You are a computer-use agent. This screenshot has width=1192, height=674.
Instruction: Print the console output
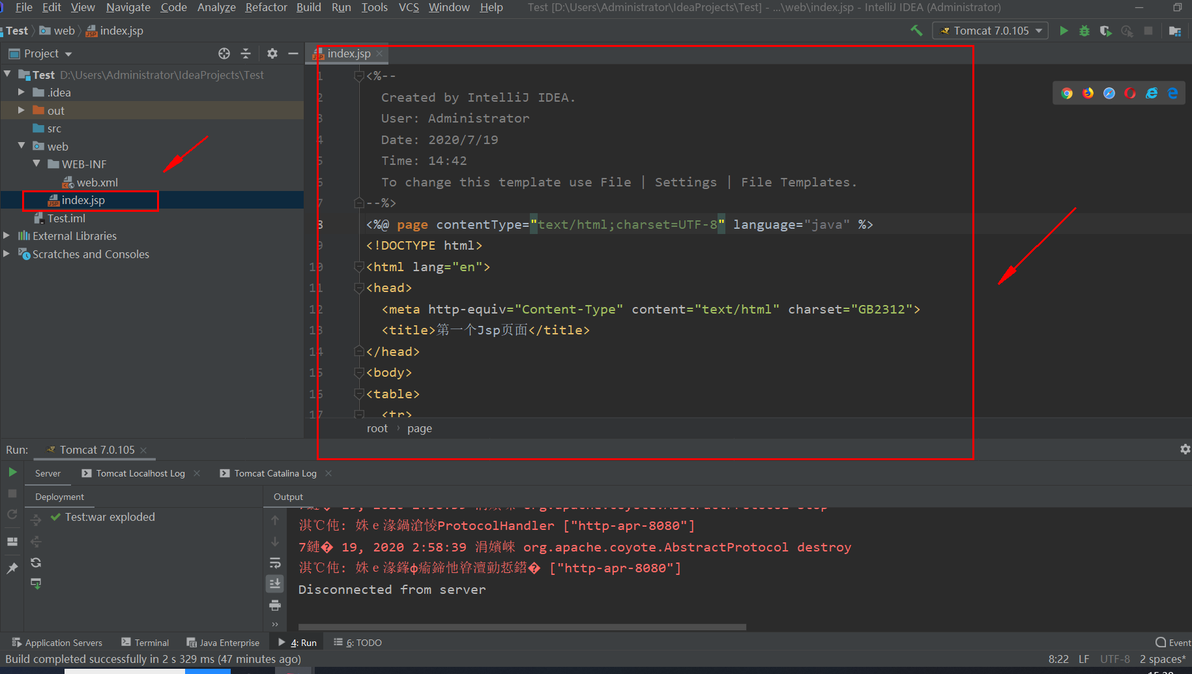[x=275, y=605]
